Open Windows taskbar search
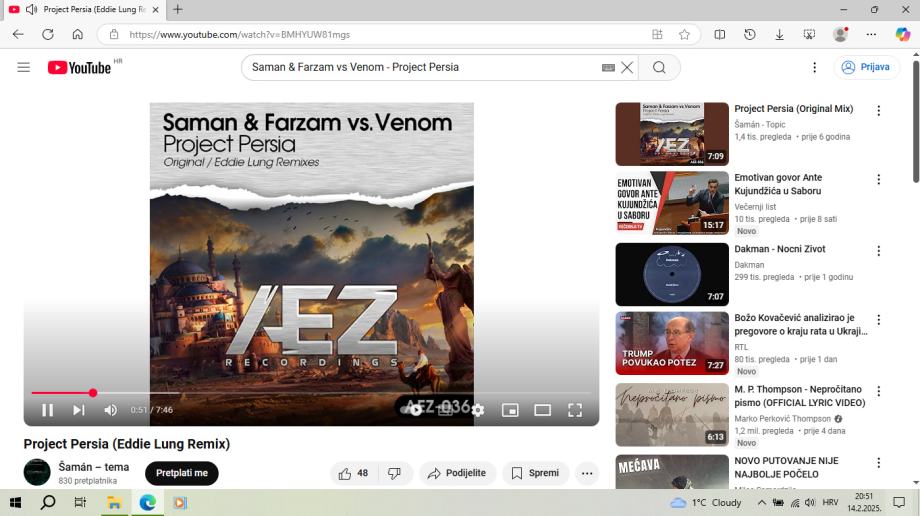The image size is (920, 516). (x=48, y=502)
